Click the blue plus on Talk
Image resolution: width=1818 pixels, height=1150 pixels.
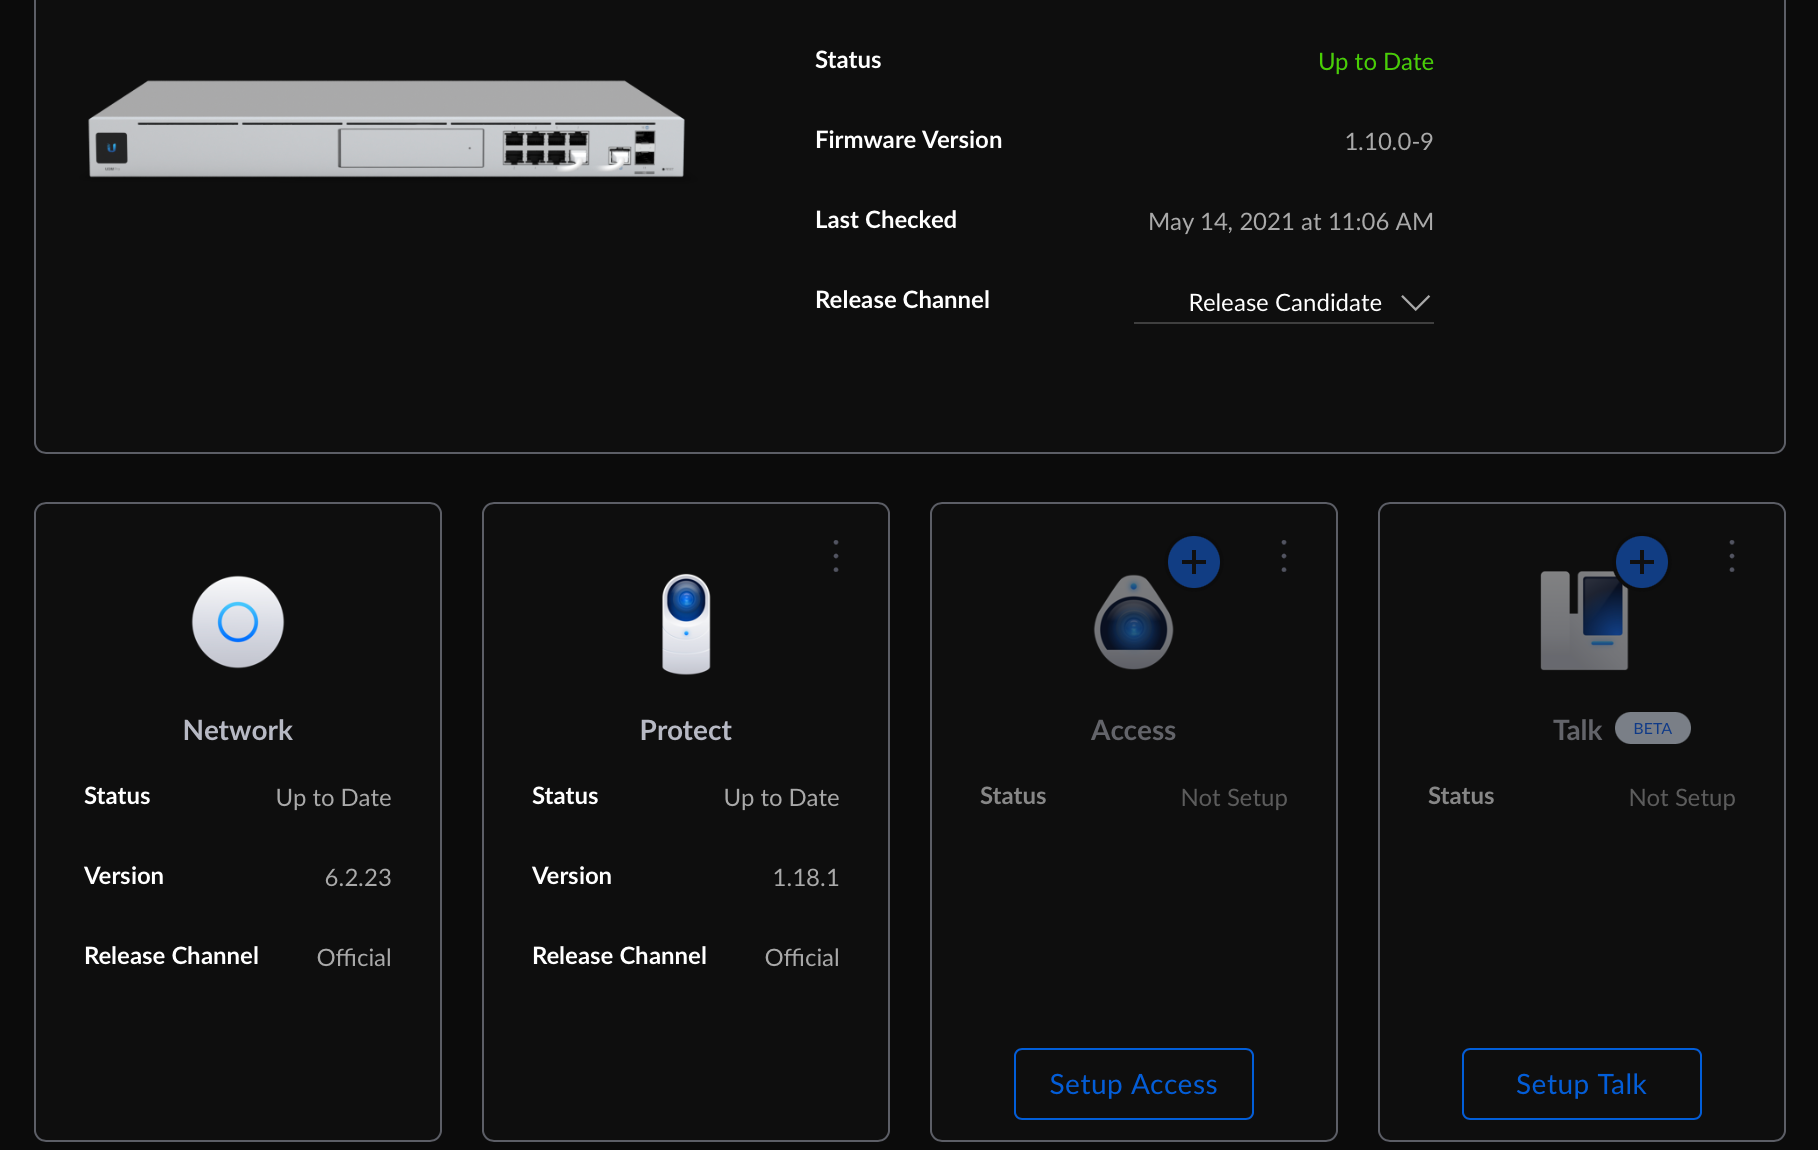click(1642, 562)
